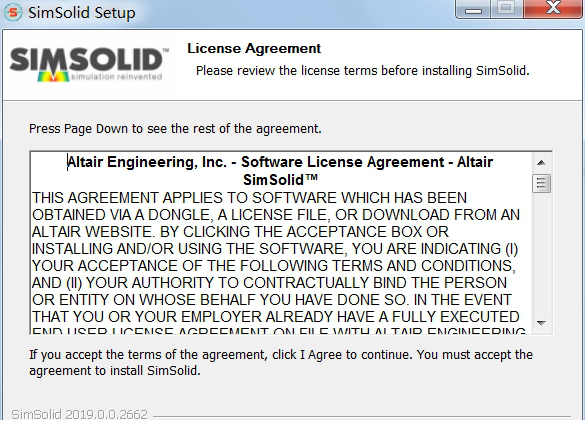Minimize the SimSolid Setup window
The image size is (585, 436).
tap(473, 9)
